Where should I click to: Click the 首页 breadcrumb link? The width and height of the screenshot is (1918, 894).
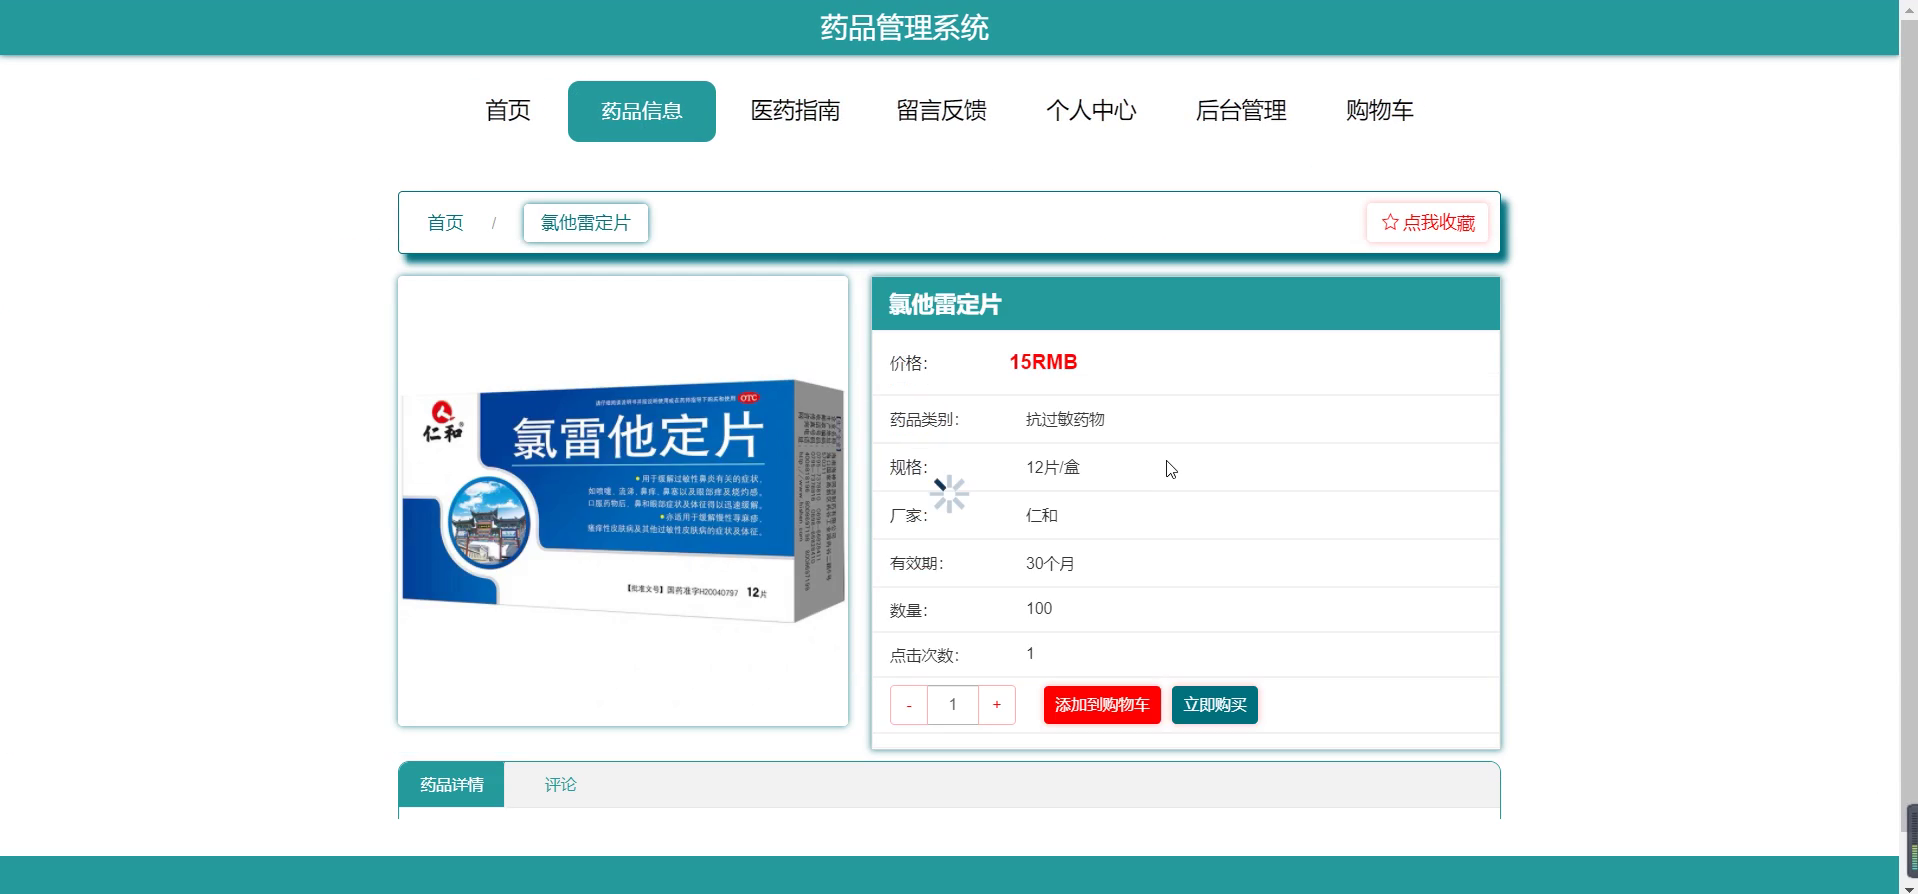click(x=445, y=223)
